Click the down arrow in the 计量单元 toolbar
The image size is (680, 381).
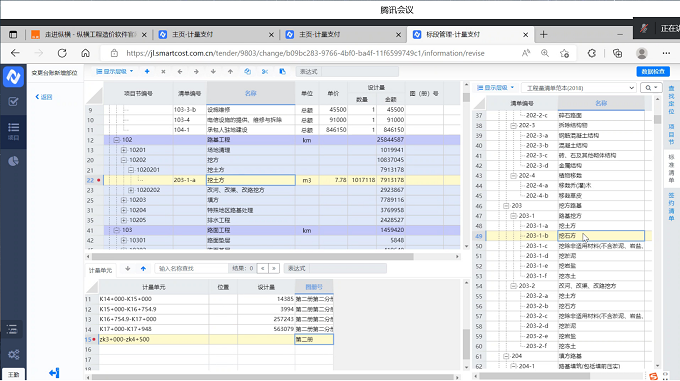point(128,269)
